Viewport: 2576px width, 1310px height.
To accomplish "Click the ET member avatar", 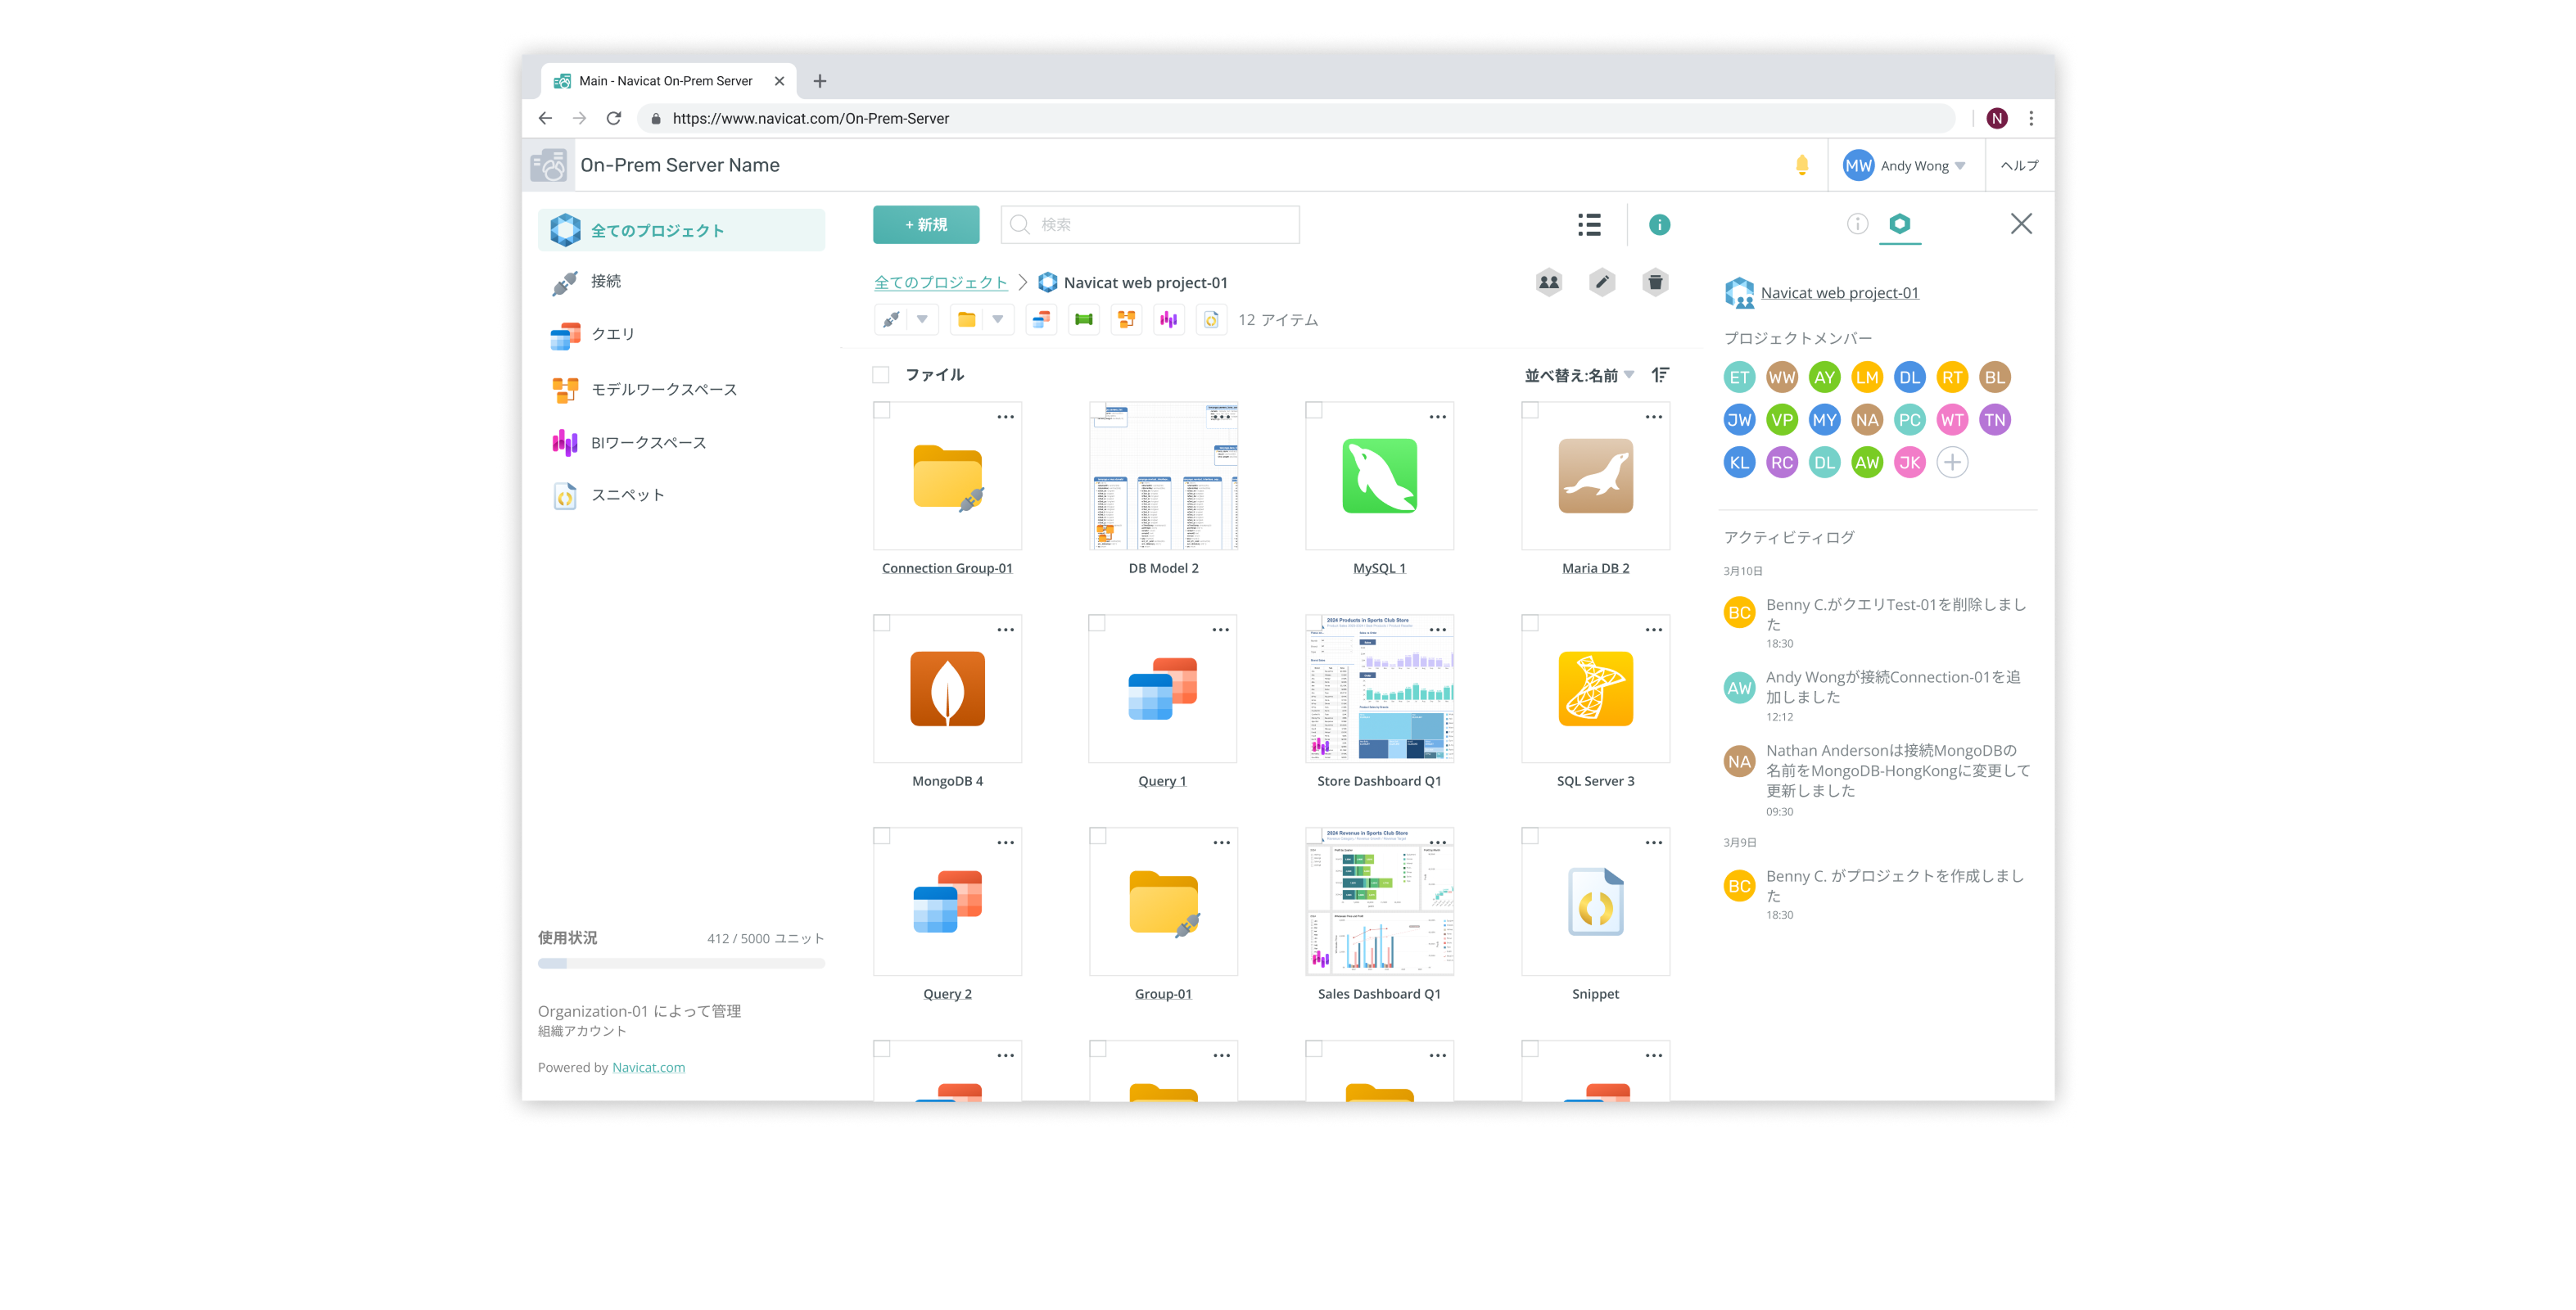I will (1739, 377).
